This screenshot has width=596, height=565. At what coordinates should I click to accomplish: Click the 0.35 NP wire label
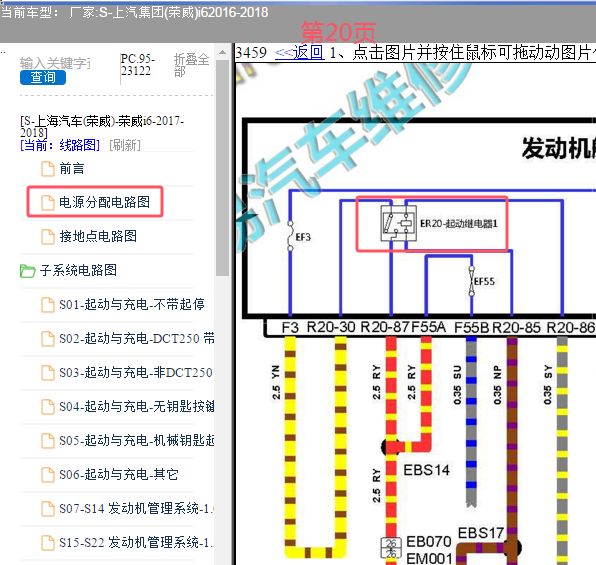(497, 384)
